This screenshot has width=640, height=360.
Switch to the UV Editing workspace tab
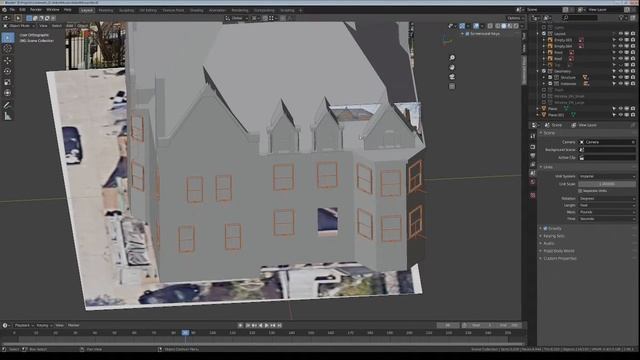(148, 10)
